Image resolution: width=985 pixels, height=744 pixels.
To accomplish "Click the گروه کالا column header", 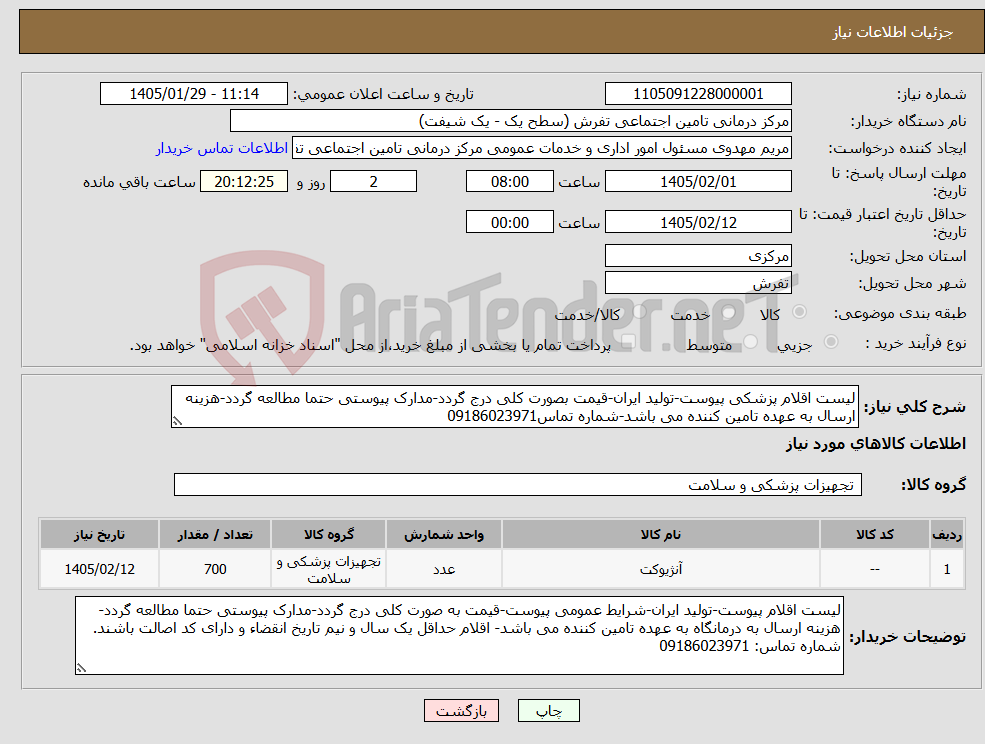I will 329,535.
